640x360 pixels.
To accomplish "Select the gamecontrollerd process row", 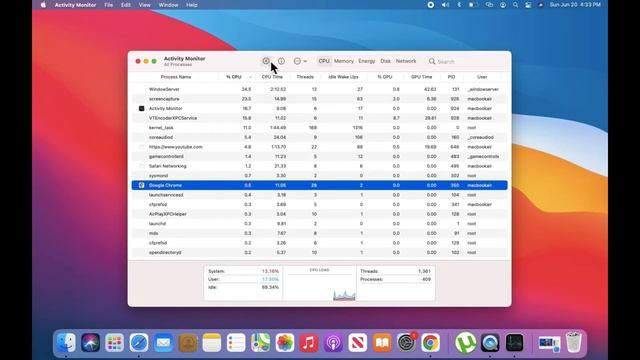I will [x=320, y=156].
